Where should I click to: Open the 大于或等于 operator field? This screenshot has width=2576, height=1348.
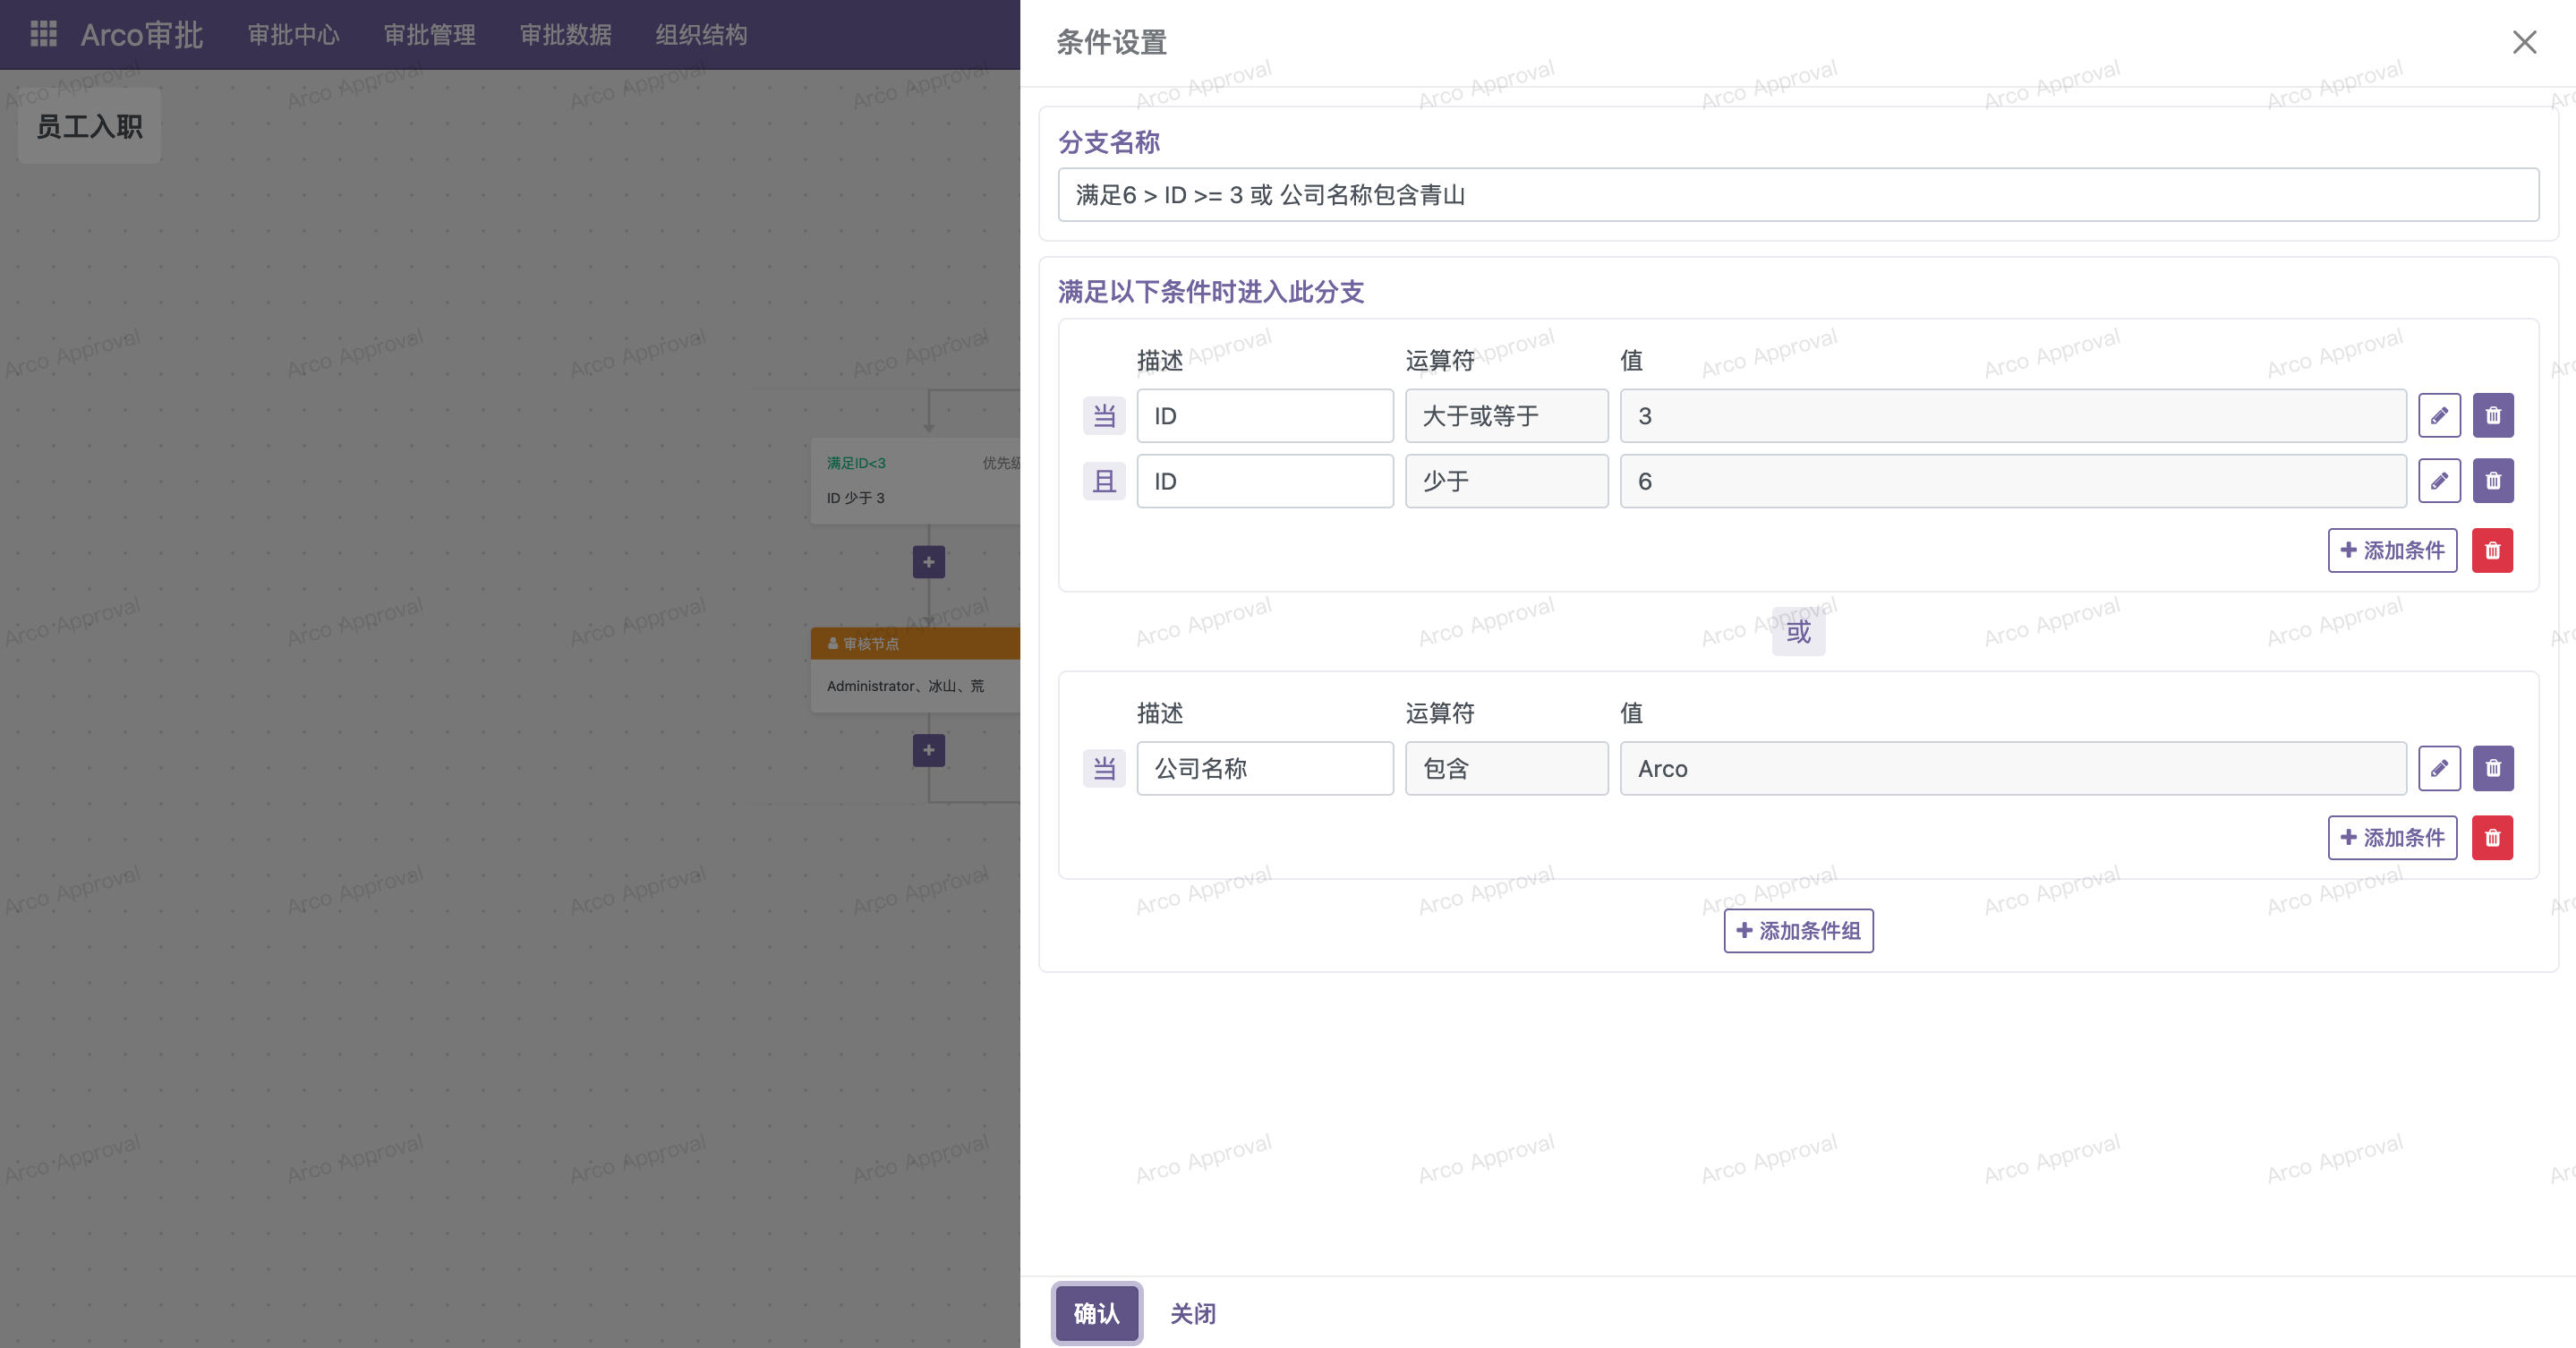point(1506,416)
